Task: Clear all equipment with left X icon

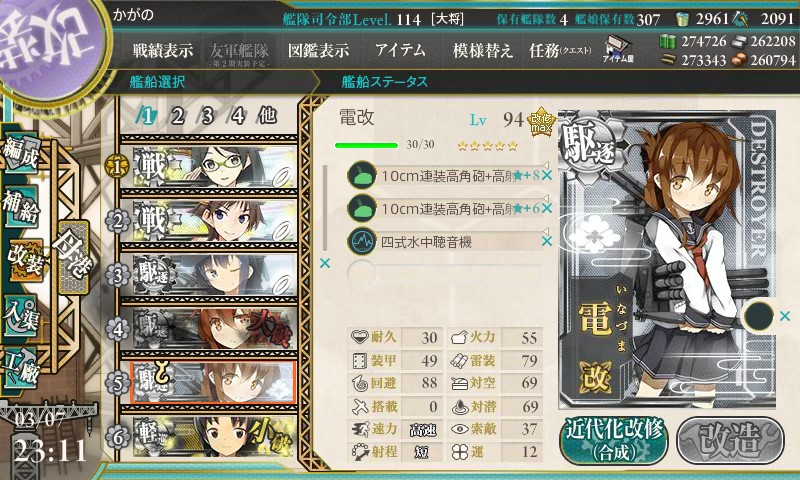Action: 324,263
